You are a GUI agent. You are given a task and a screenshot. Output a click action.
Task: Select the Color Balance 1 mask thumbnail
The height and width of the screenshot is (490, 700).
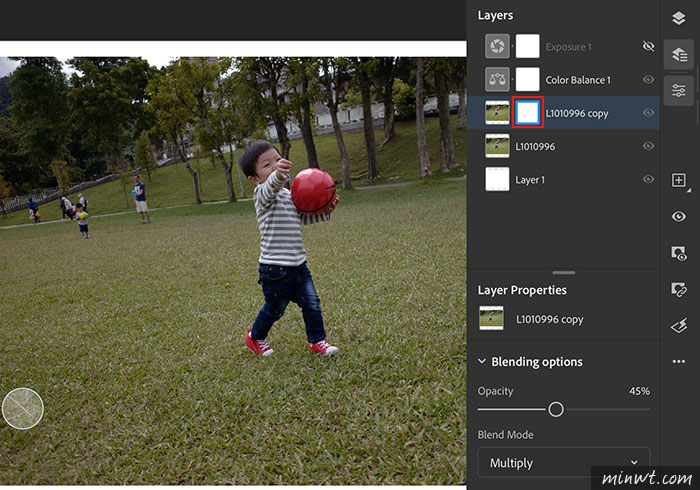(528, 79)
